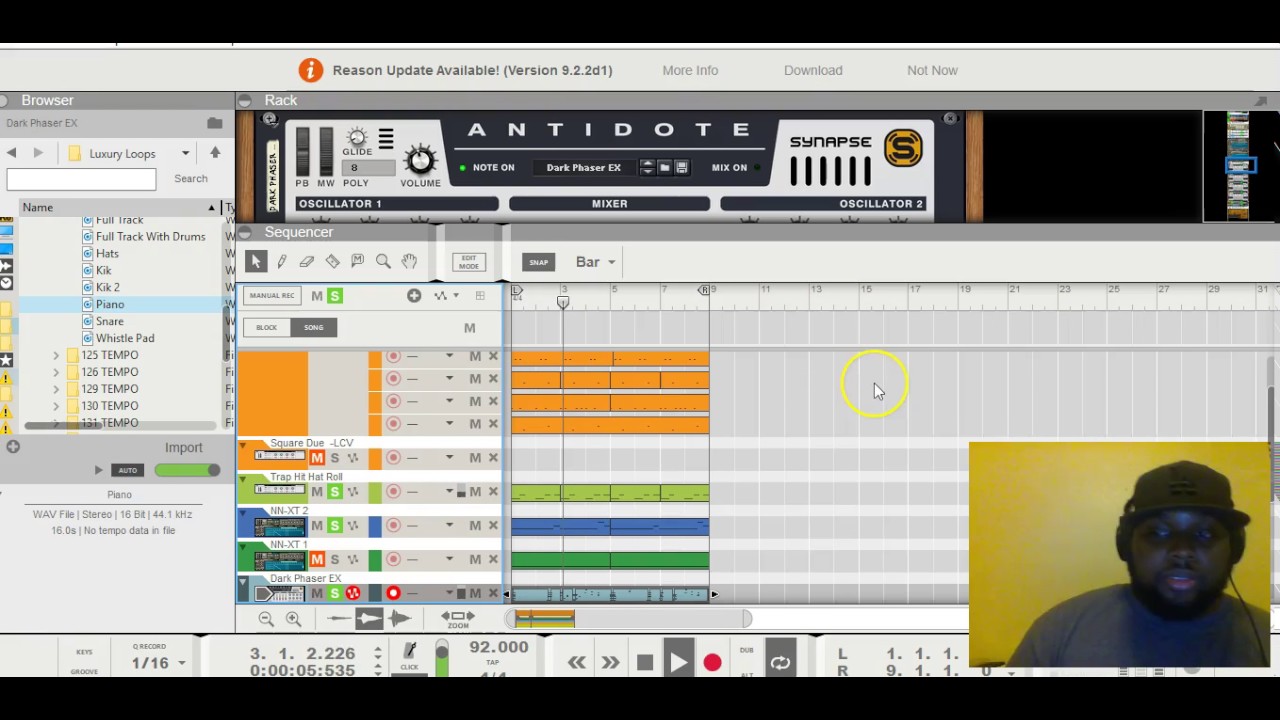Toggle record enable on Dark Phaser EX

393,593
